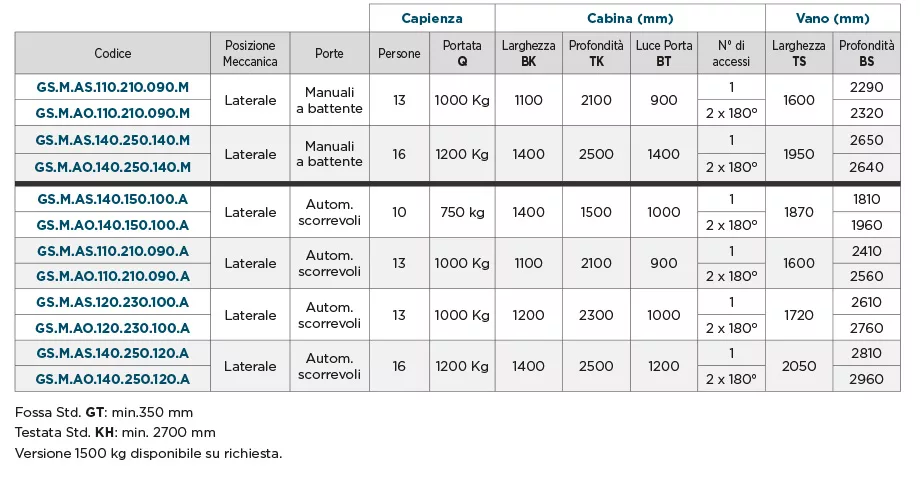Click the Posizione Meccanica column header

tap(250, 53)
